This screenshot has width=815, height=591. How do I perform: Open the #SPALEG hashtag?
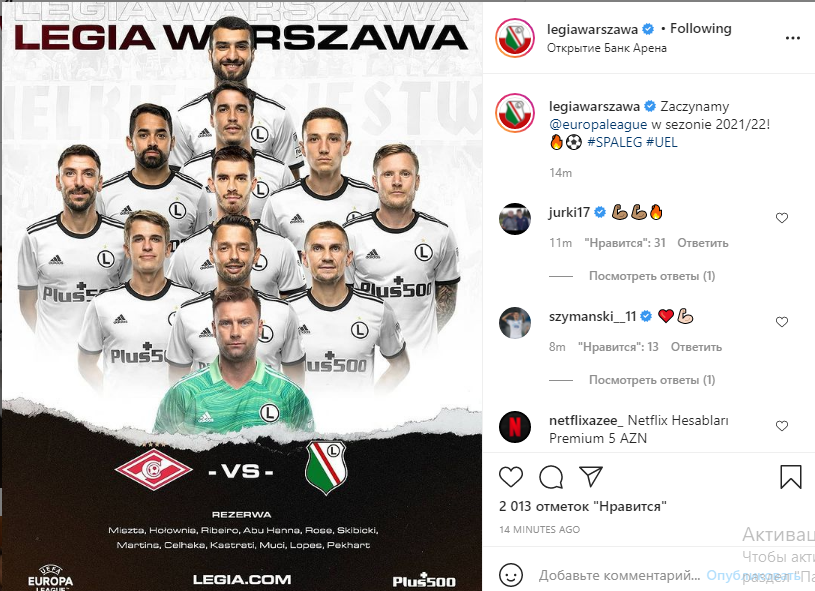pos(614,142)
